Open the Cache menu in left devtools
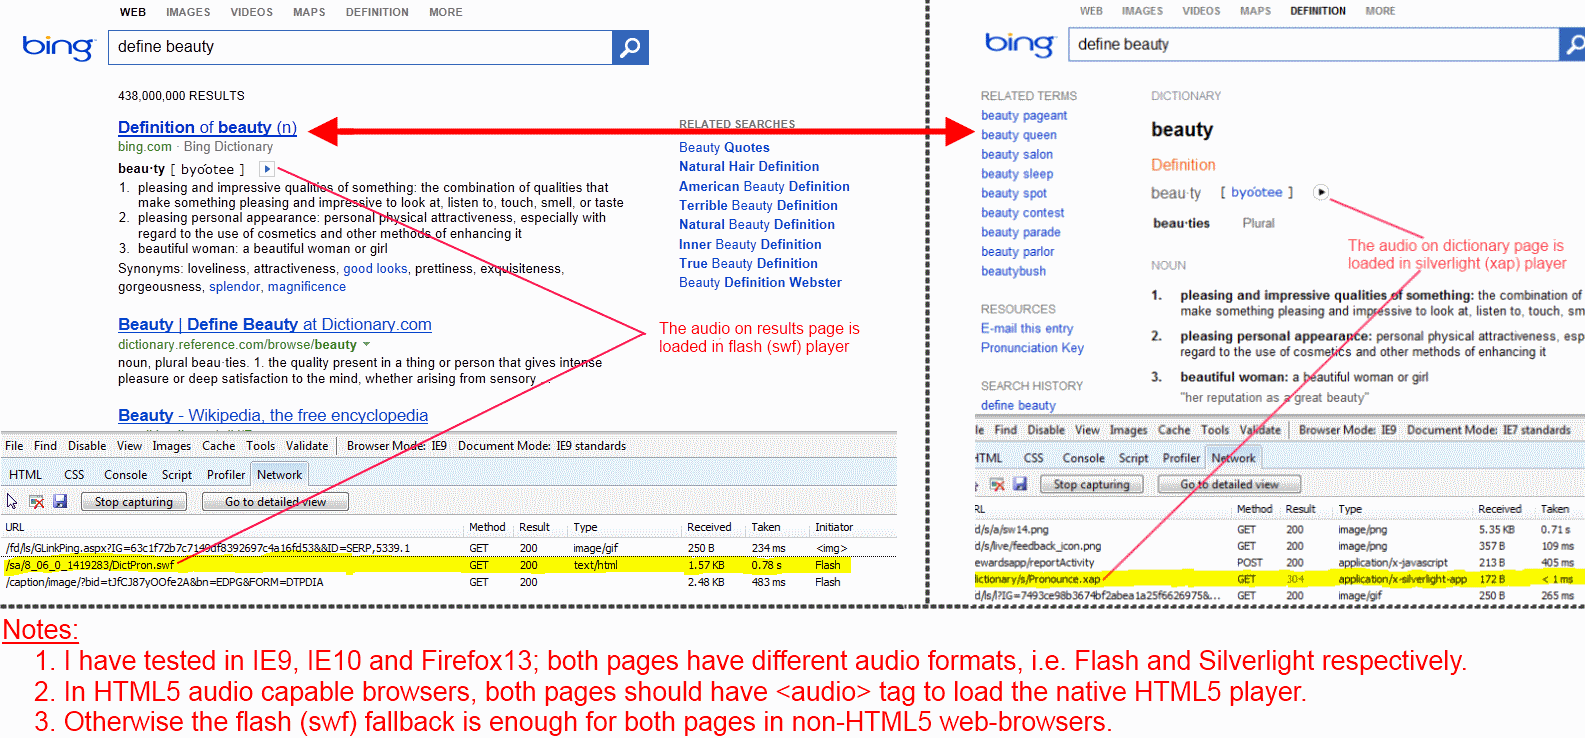This screenshot has width=1585, height=738. coord(218,446)
